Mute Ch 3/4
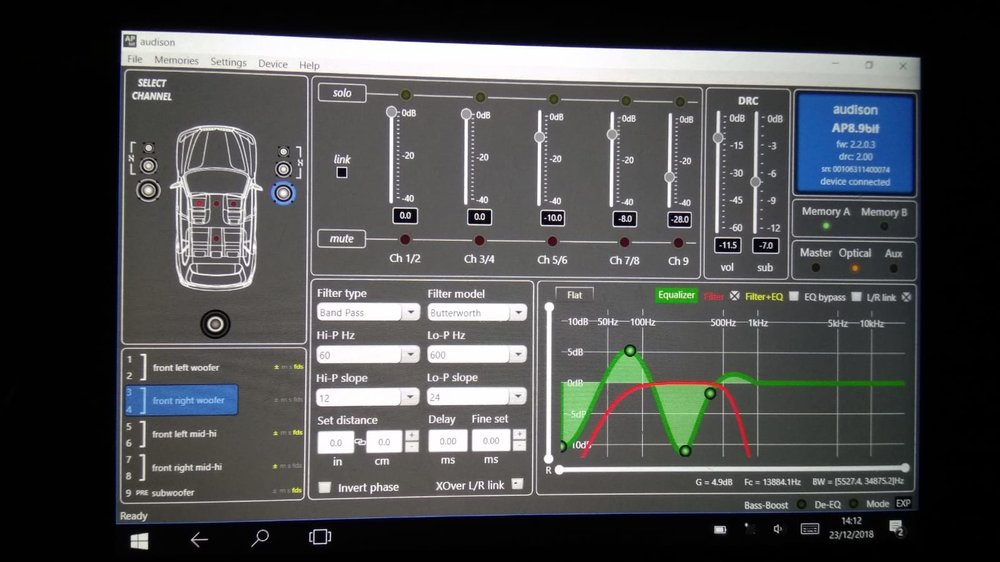 point(479,240)
